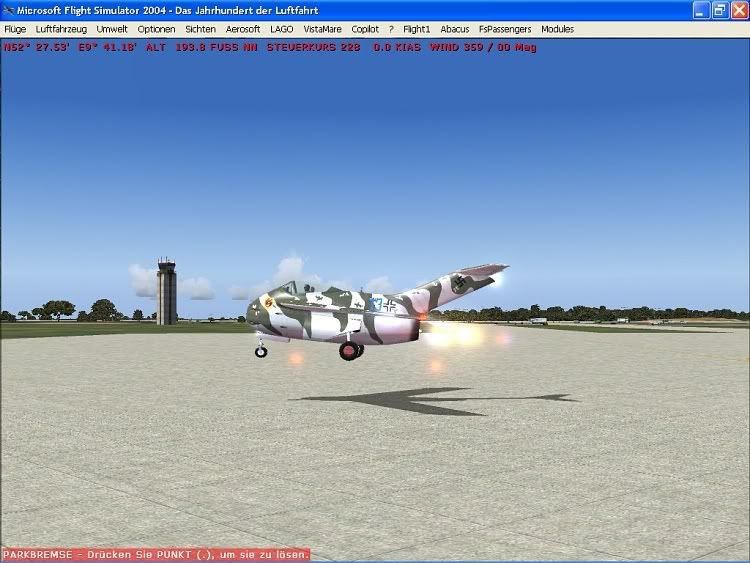Click the camouflaged jet aircraft fuselage
750x563 pixels.
click(335, 315)
